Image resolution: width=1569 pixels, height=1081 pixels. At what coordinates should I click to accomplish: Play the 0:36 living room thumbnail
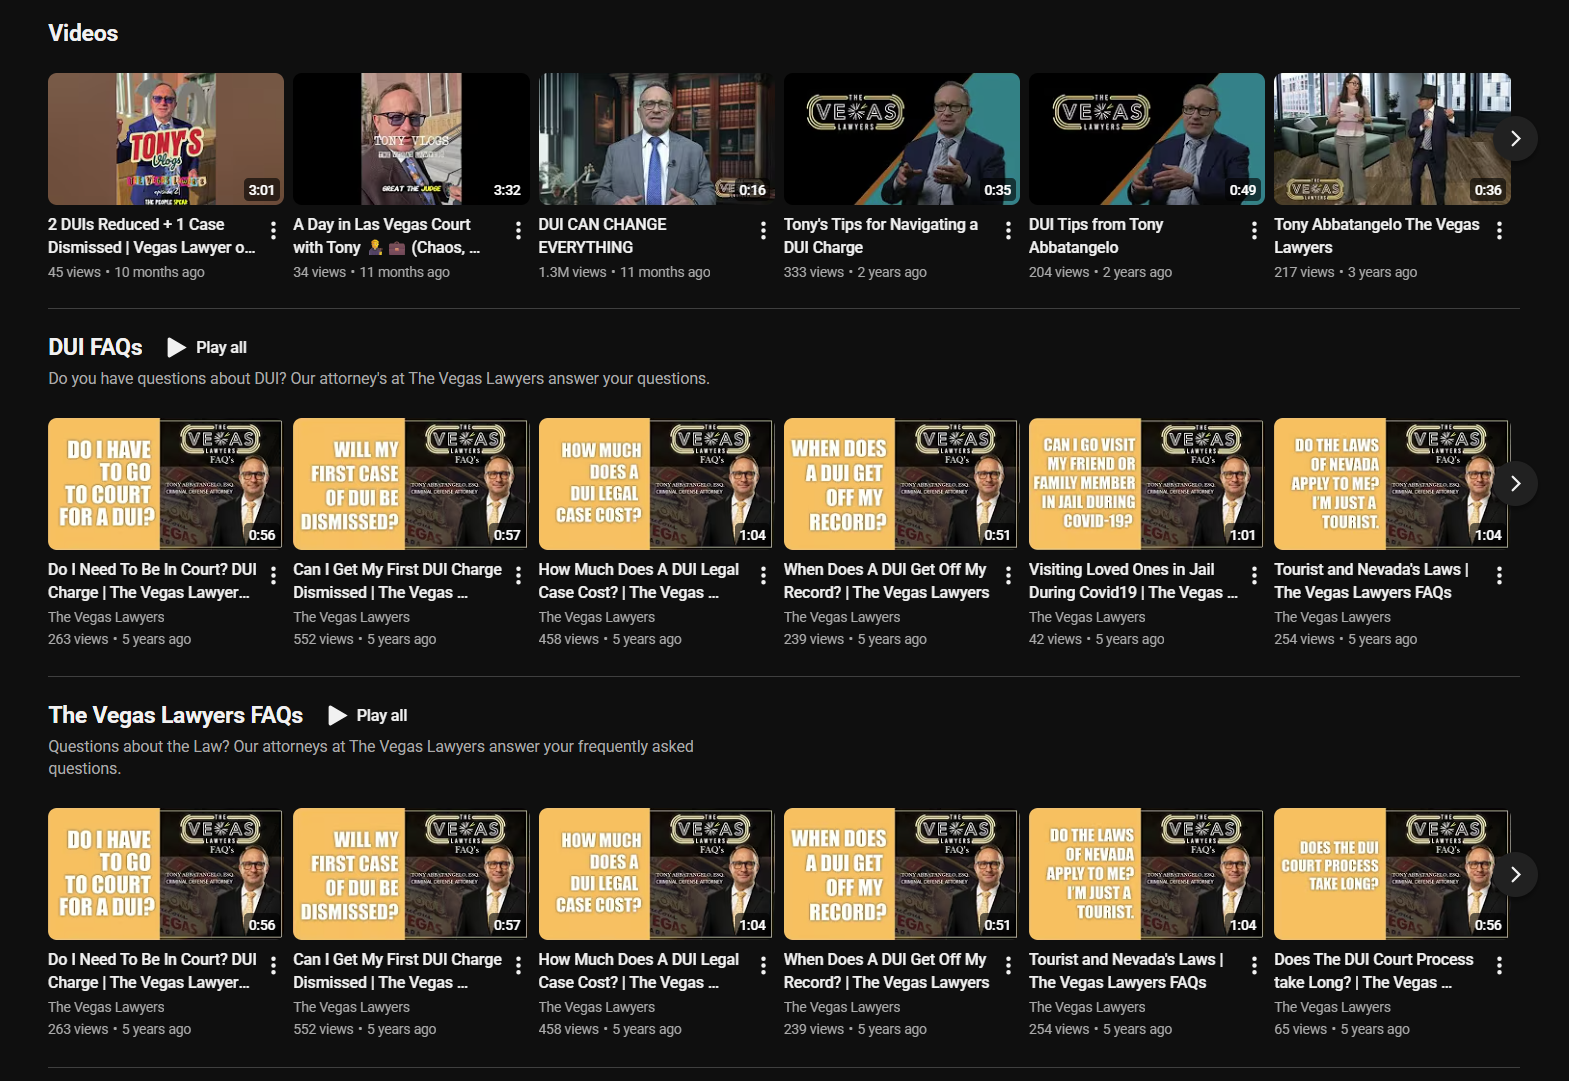(x=1392, y=139)
